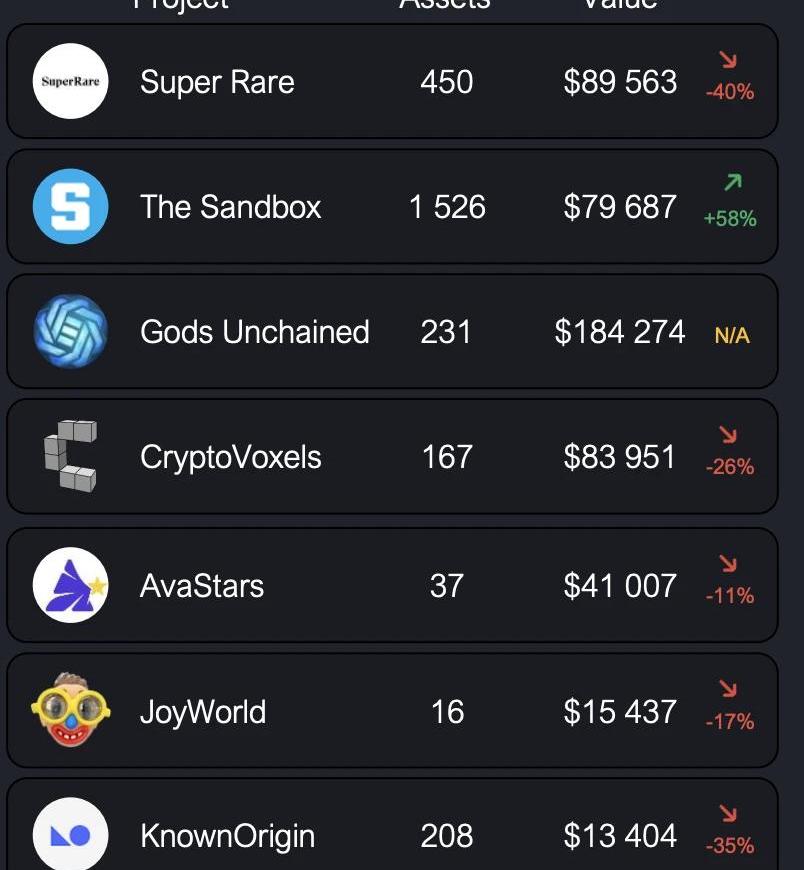Click the KnownOrigin logo icon
This screenshot has height=870, width=804.
pyautogui.click(x=70, y=835)
